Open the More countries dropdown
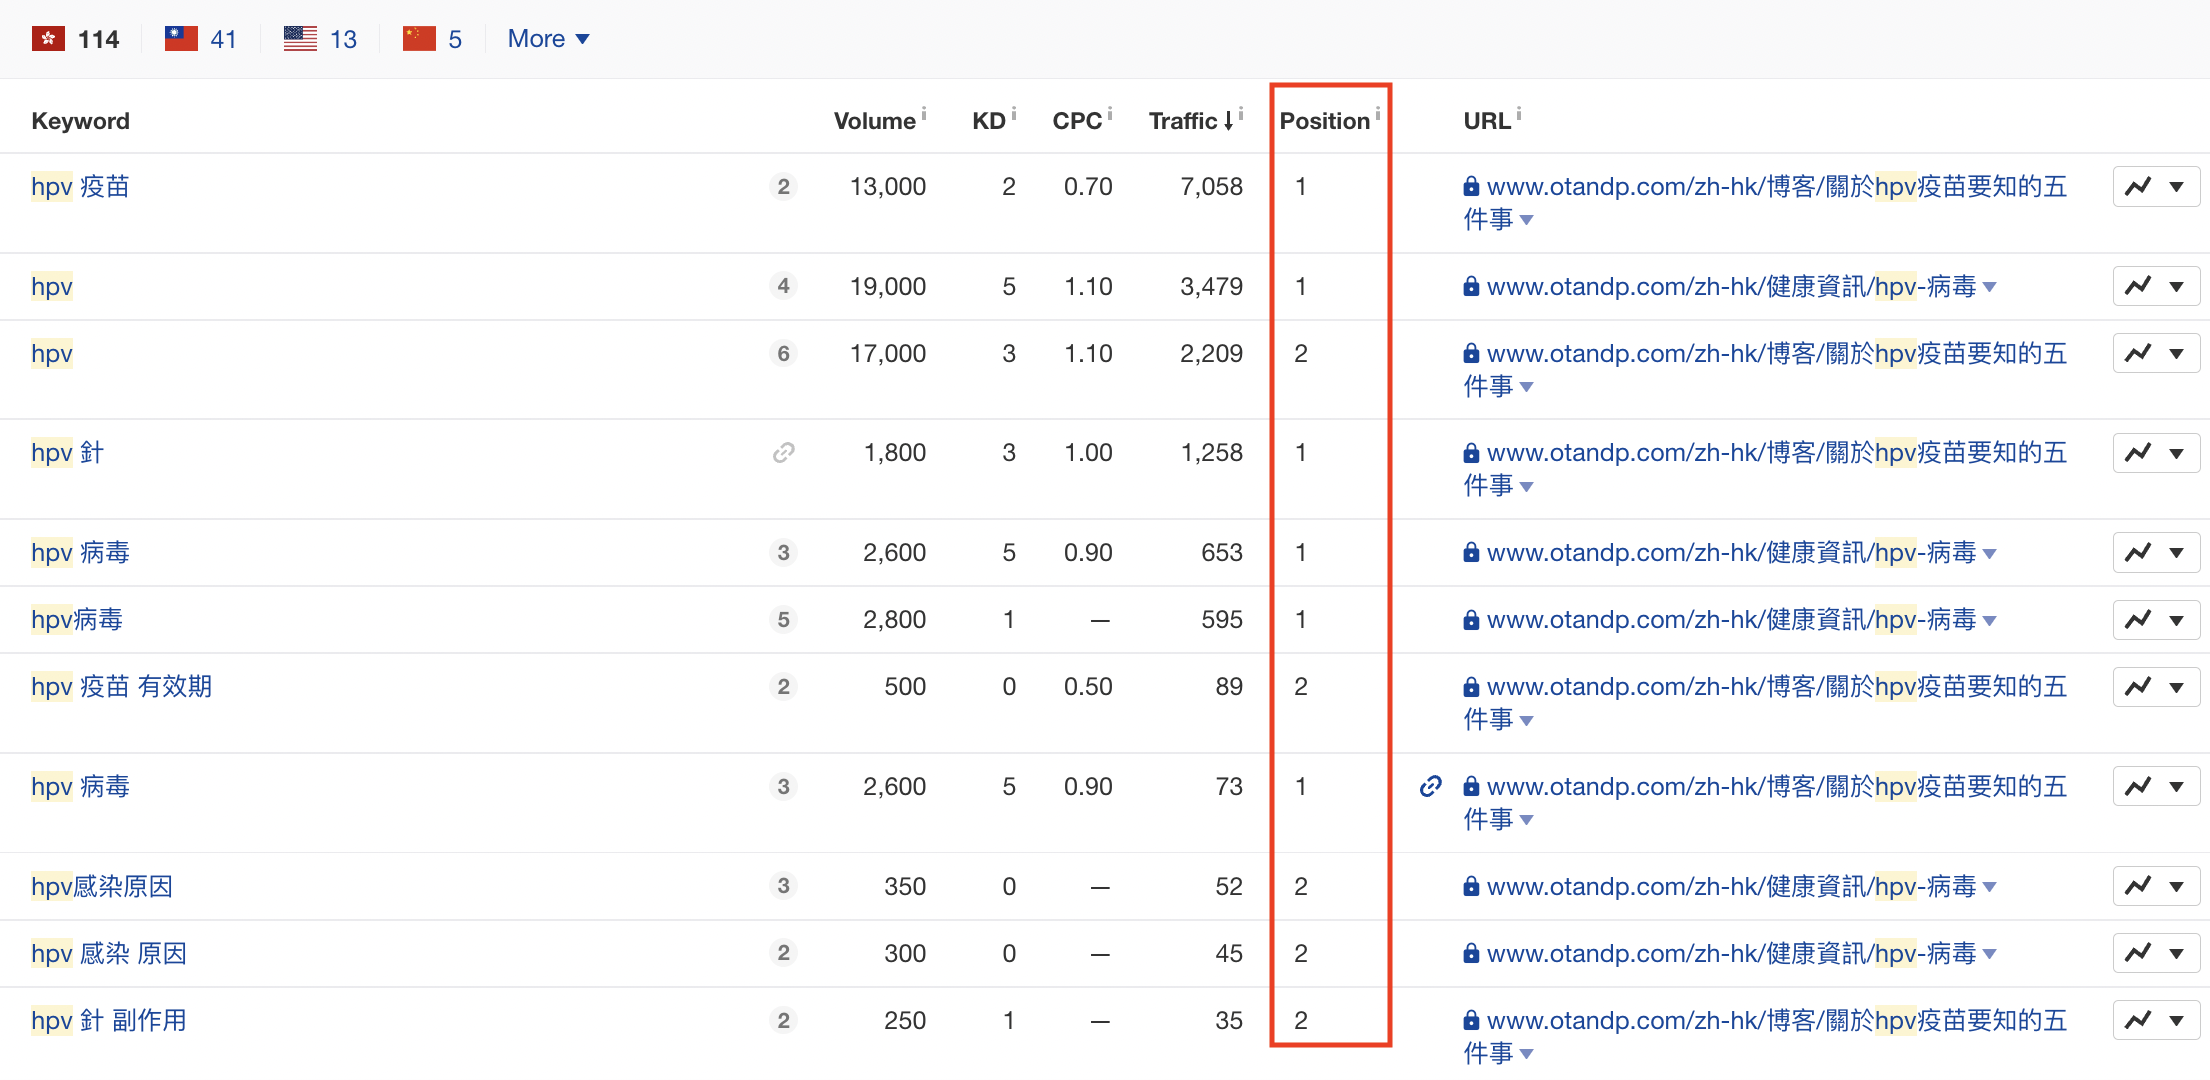 pos(548,38)
